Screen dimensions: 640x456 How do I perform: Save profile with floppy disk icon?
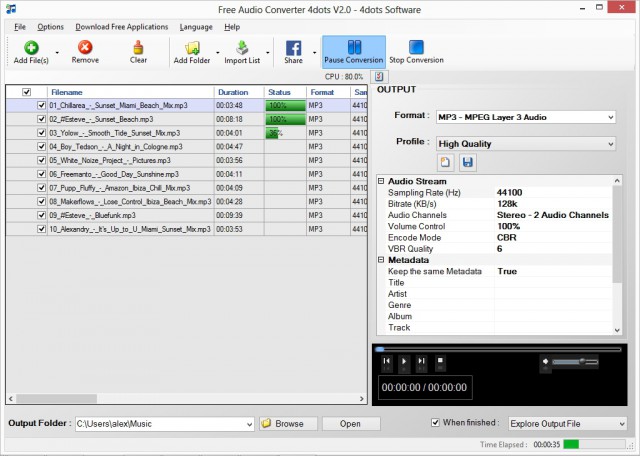[468, 163]
